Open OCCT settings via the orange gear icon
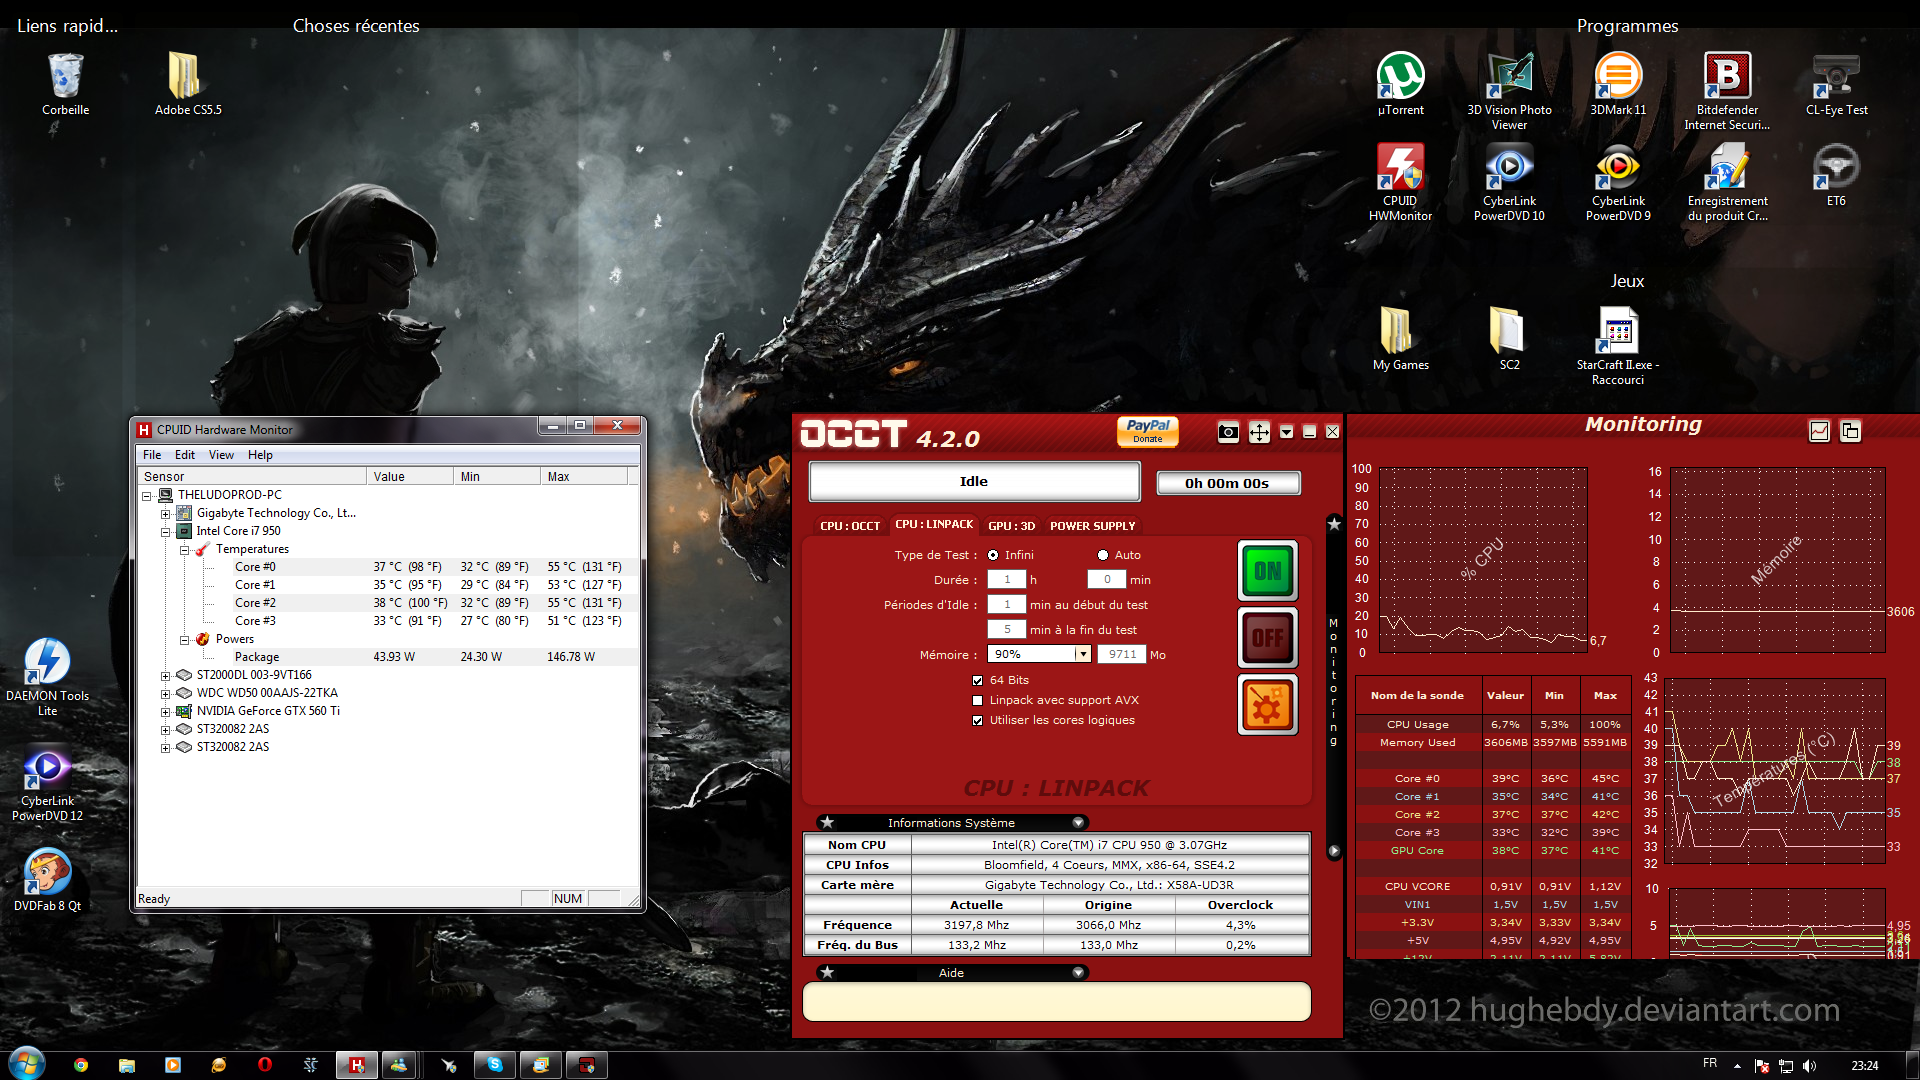This screenshot has height=1080, width=1920. pyautogui.click(x=1267, y=706)
